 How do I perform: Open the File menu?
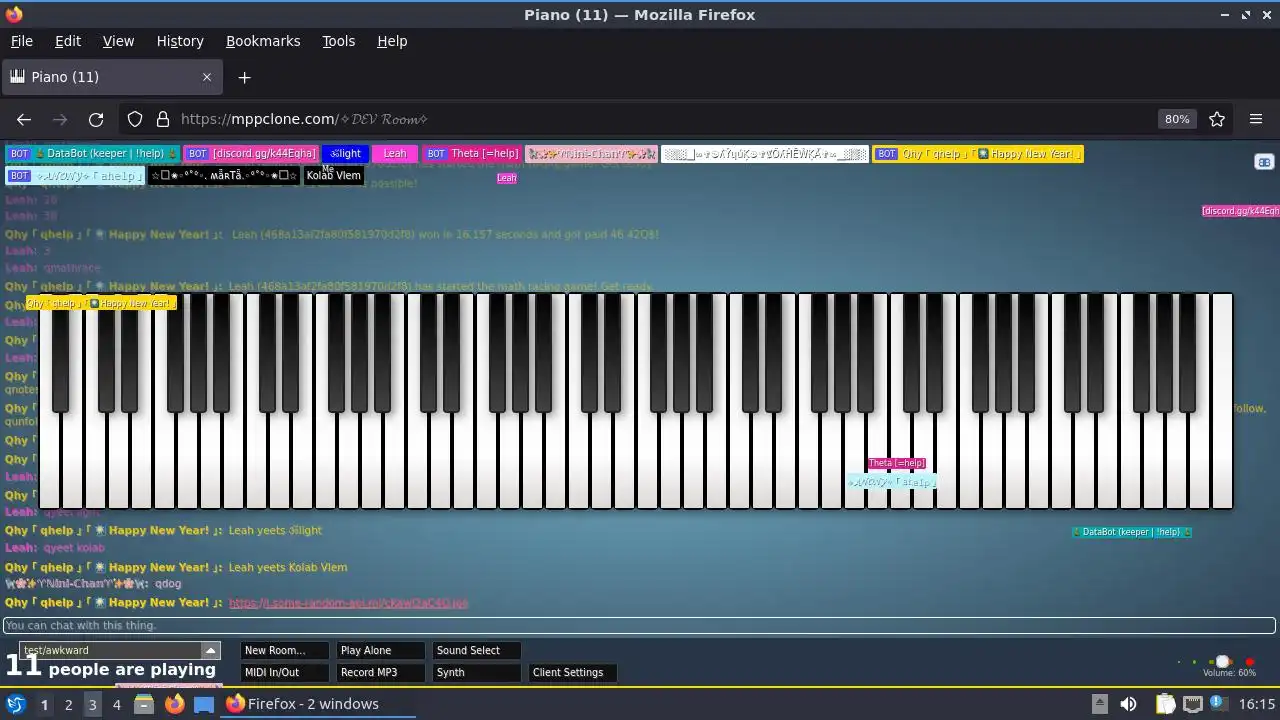point(22,41)
